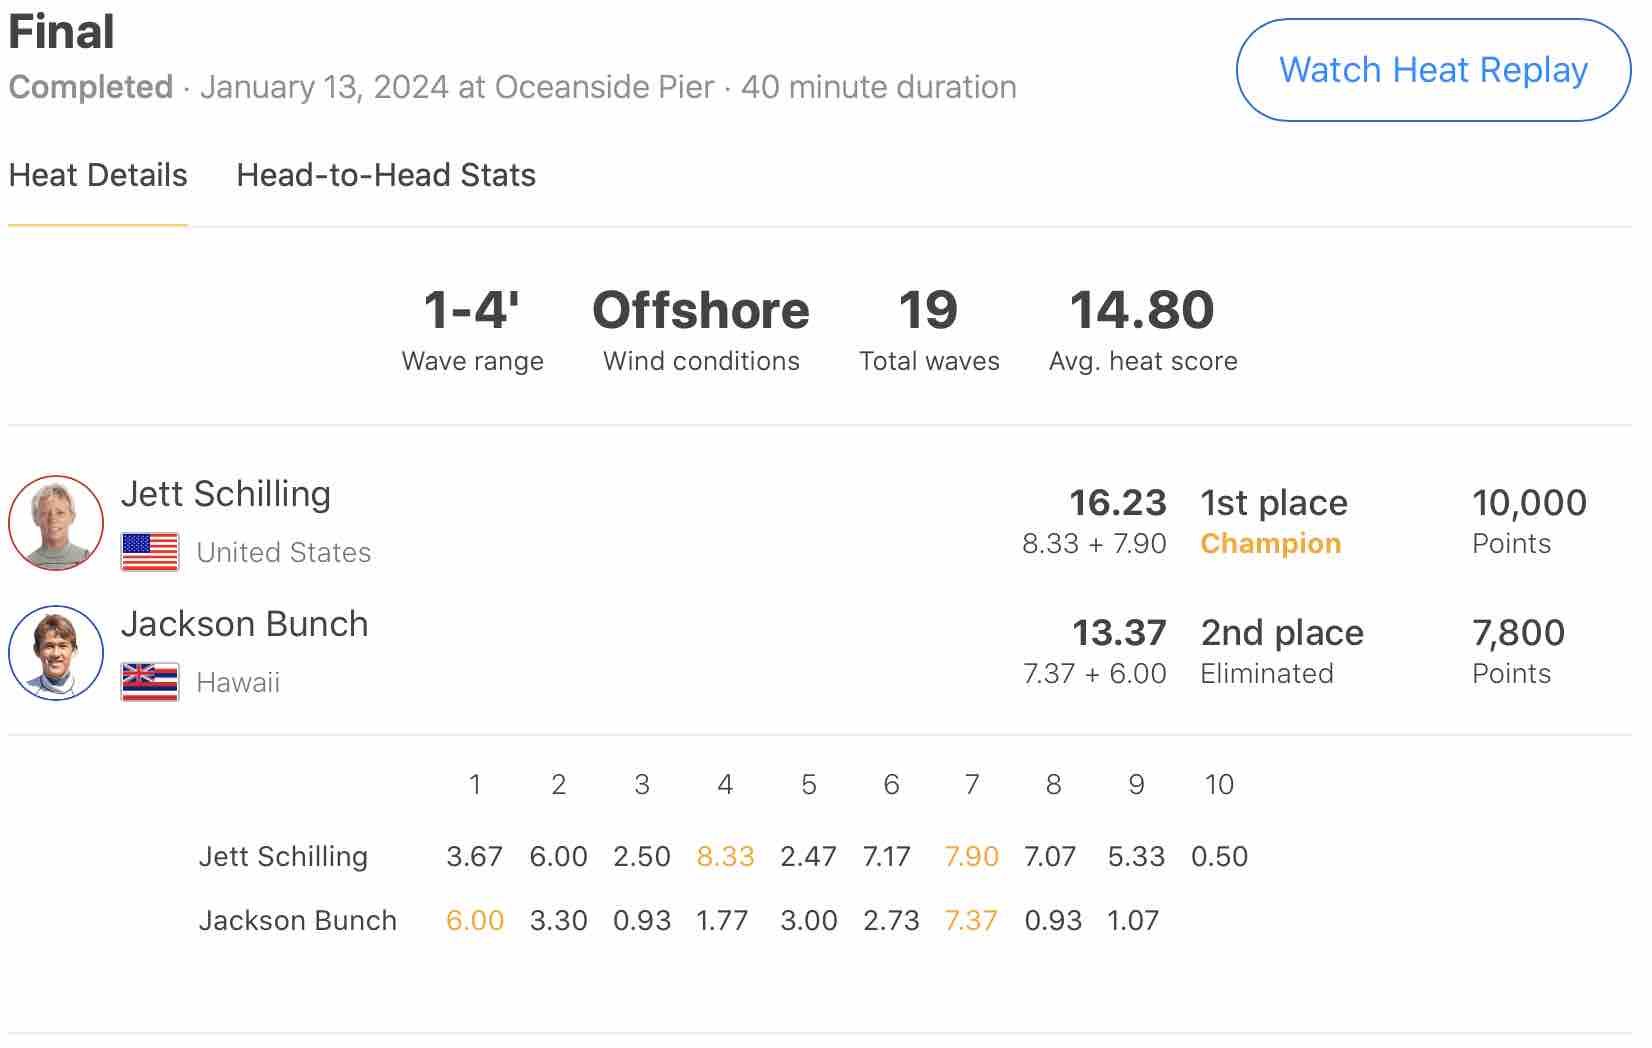Click Jackson Bunch's highlighted 6.00 wave score
The image size is (1652, 1048).
click(475, 921)
